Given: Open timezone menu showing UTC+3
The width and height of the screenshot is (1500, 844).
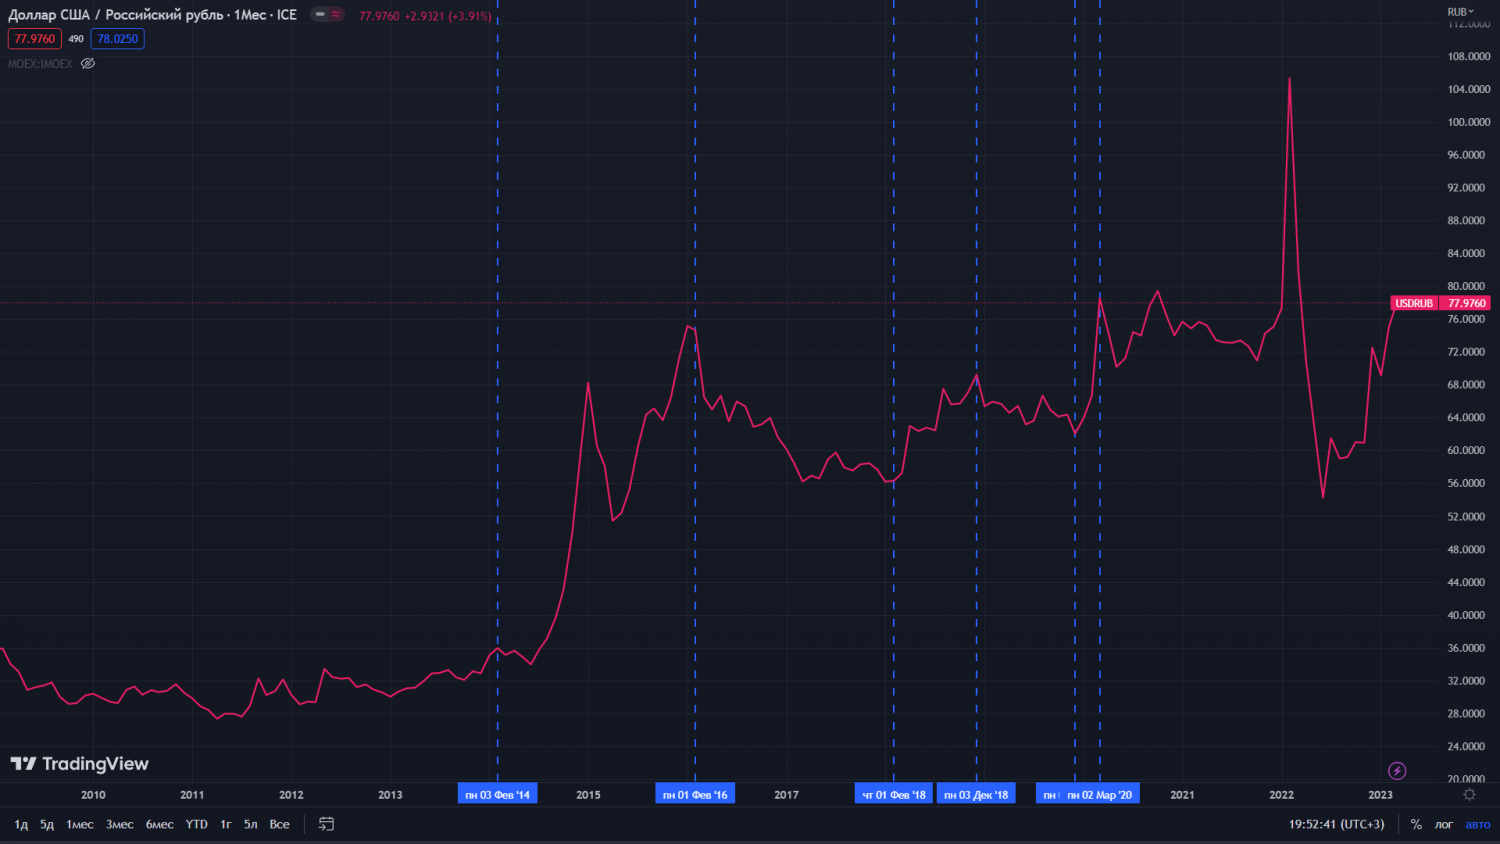Looking at the screenshot, I should 1336,824.
